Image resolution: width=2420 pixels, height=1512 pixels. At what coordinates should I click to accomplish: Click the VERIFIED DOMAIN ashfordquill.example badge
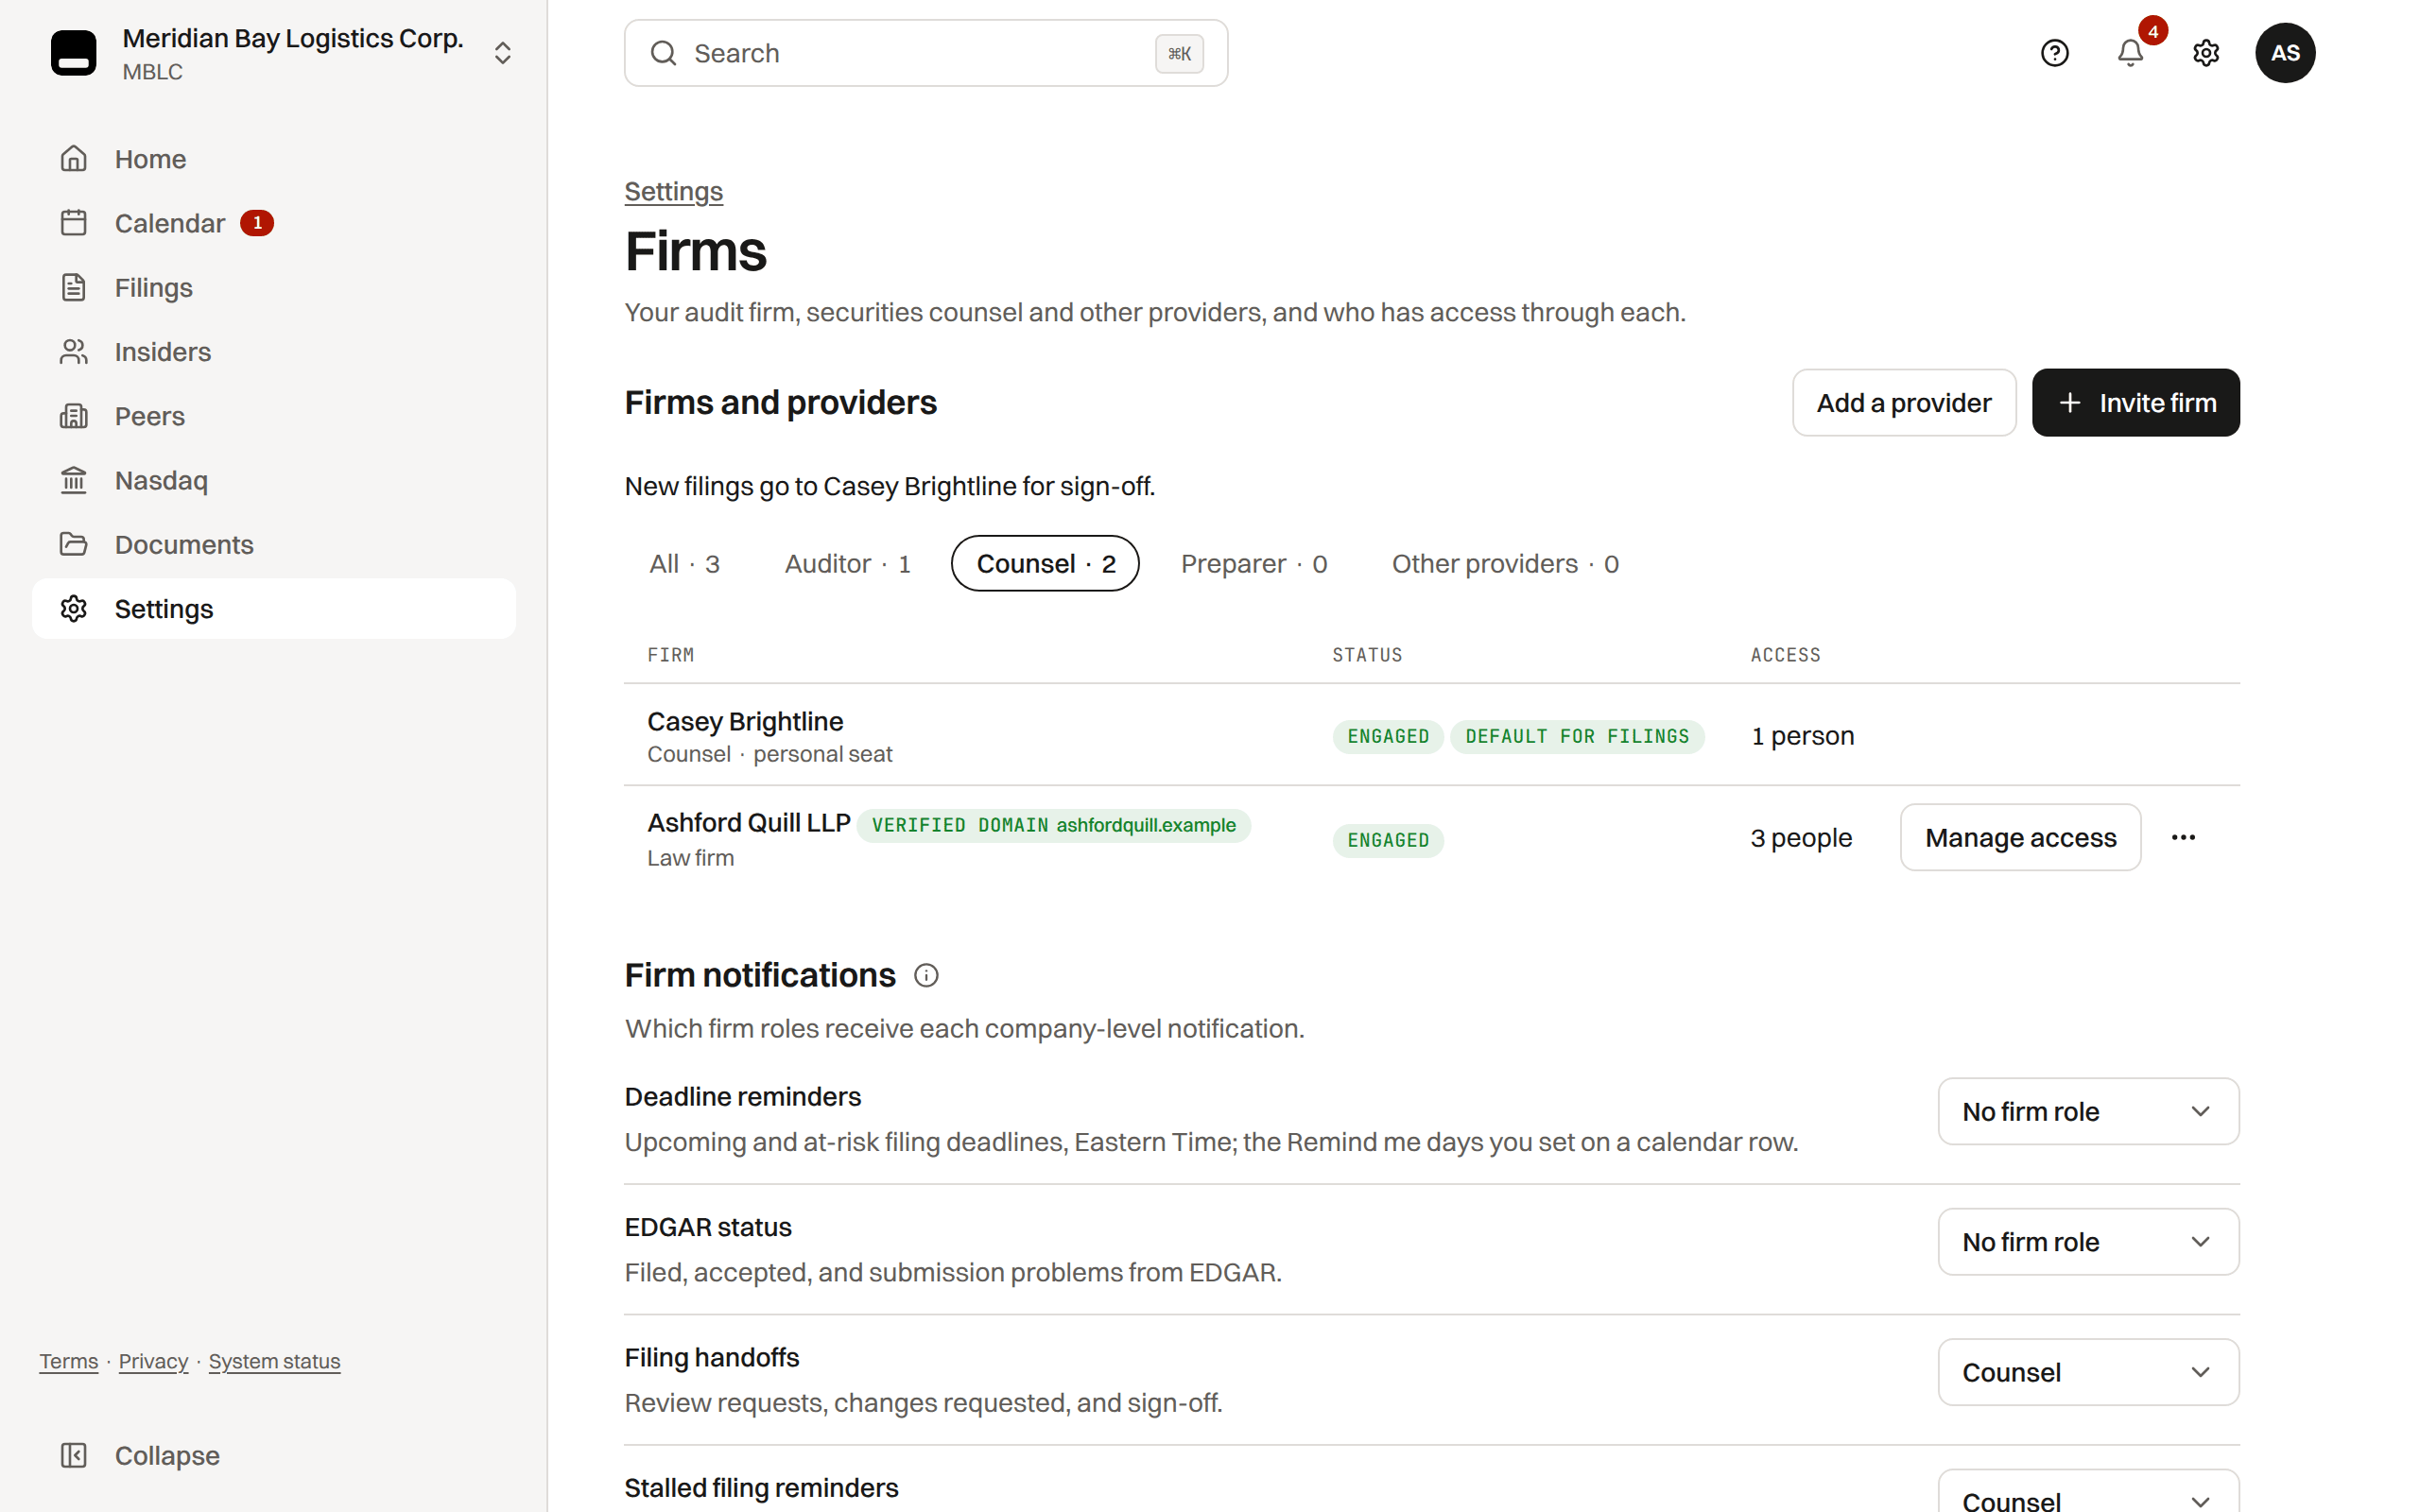tap(1053, 825)
